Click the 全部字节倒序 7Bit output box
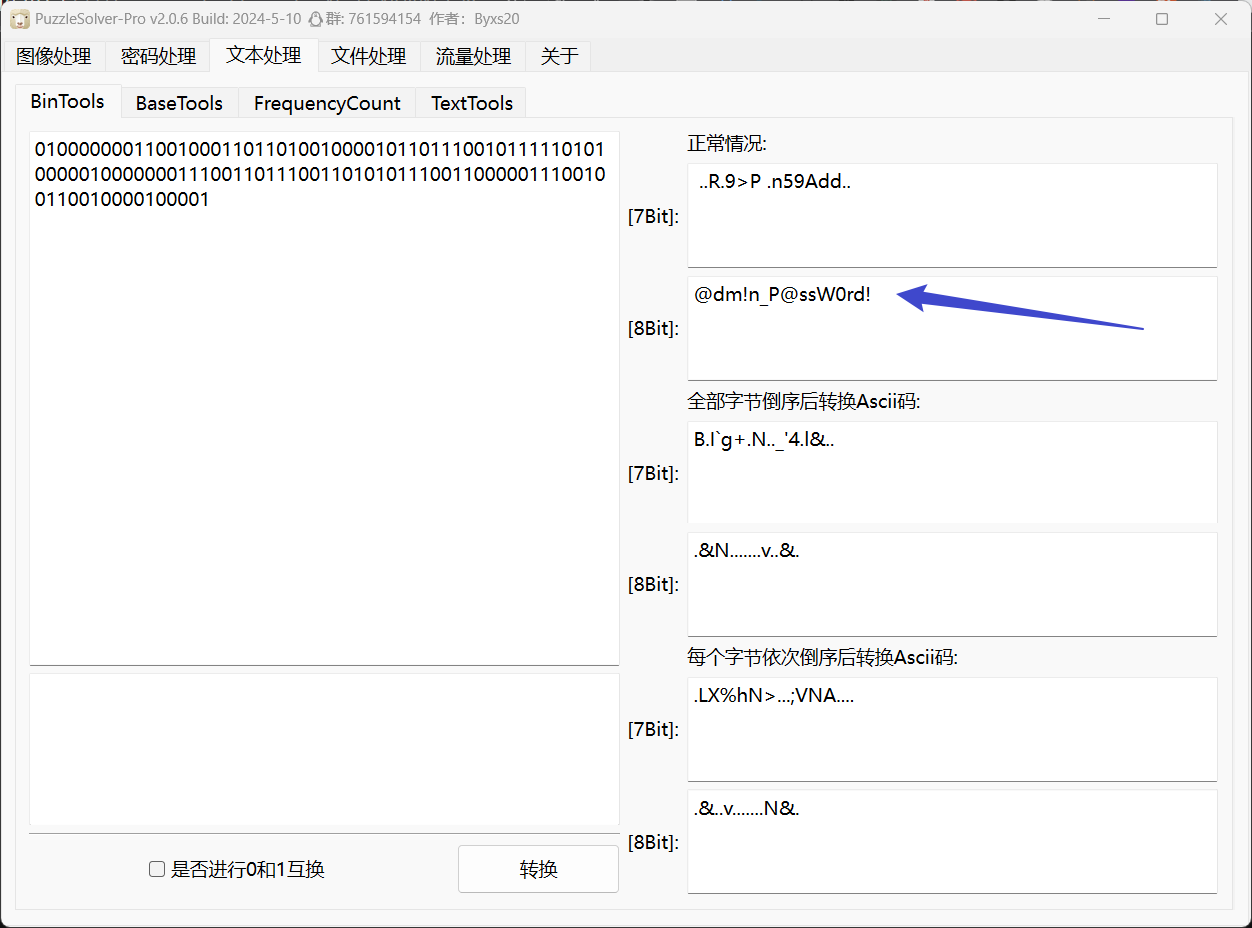 952,472
